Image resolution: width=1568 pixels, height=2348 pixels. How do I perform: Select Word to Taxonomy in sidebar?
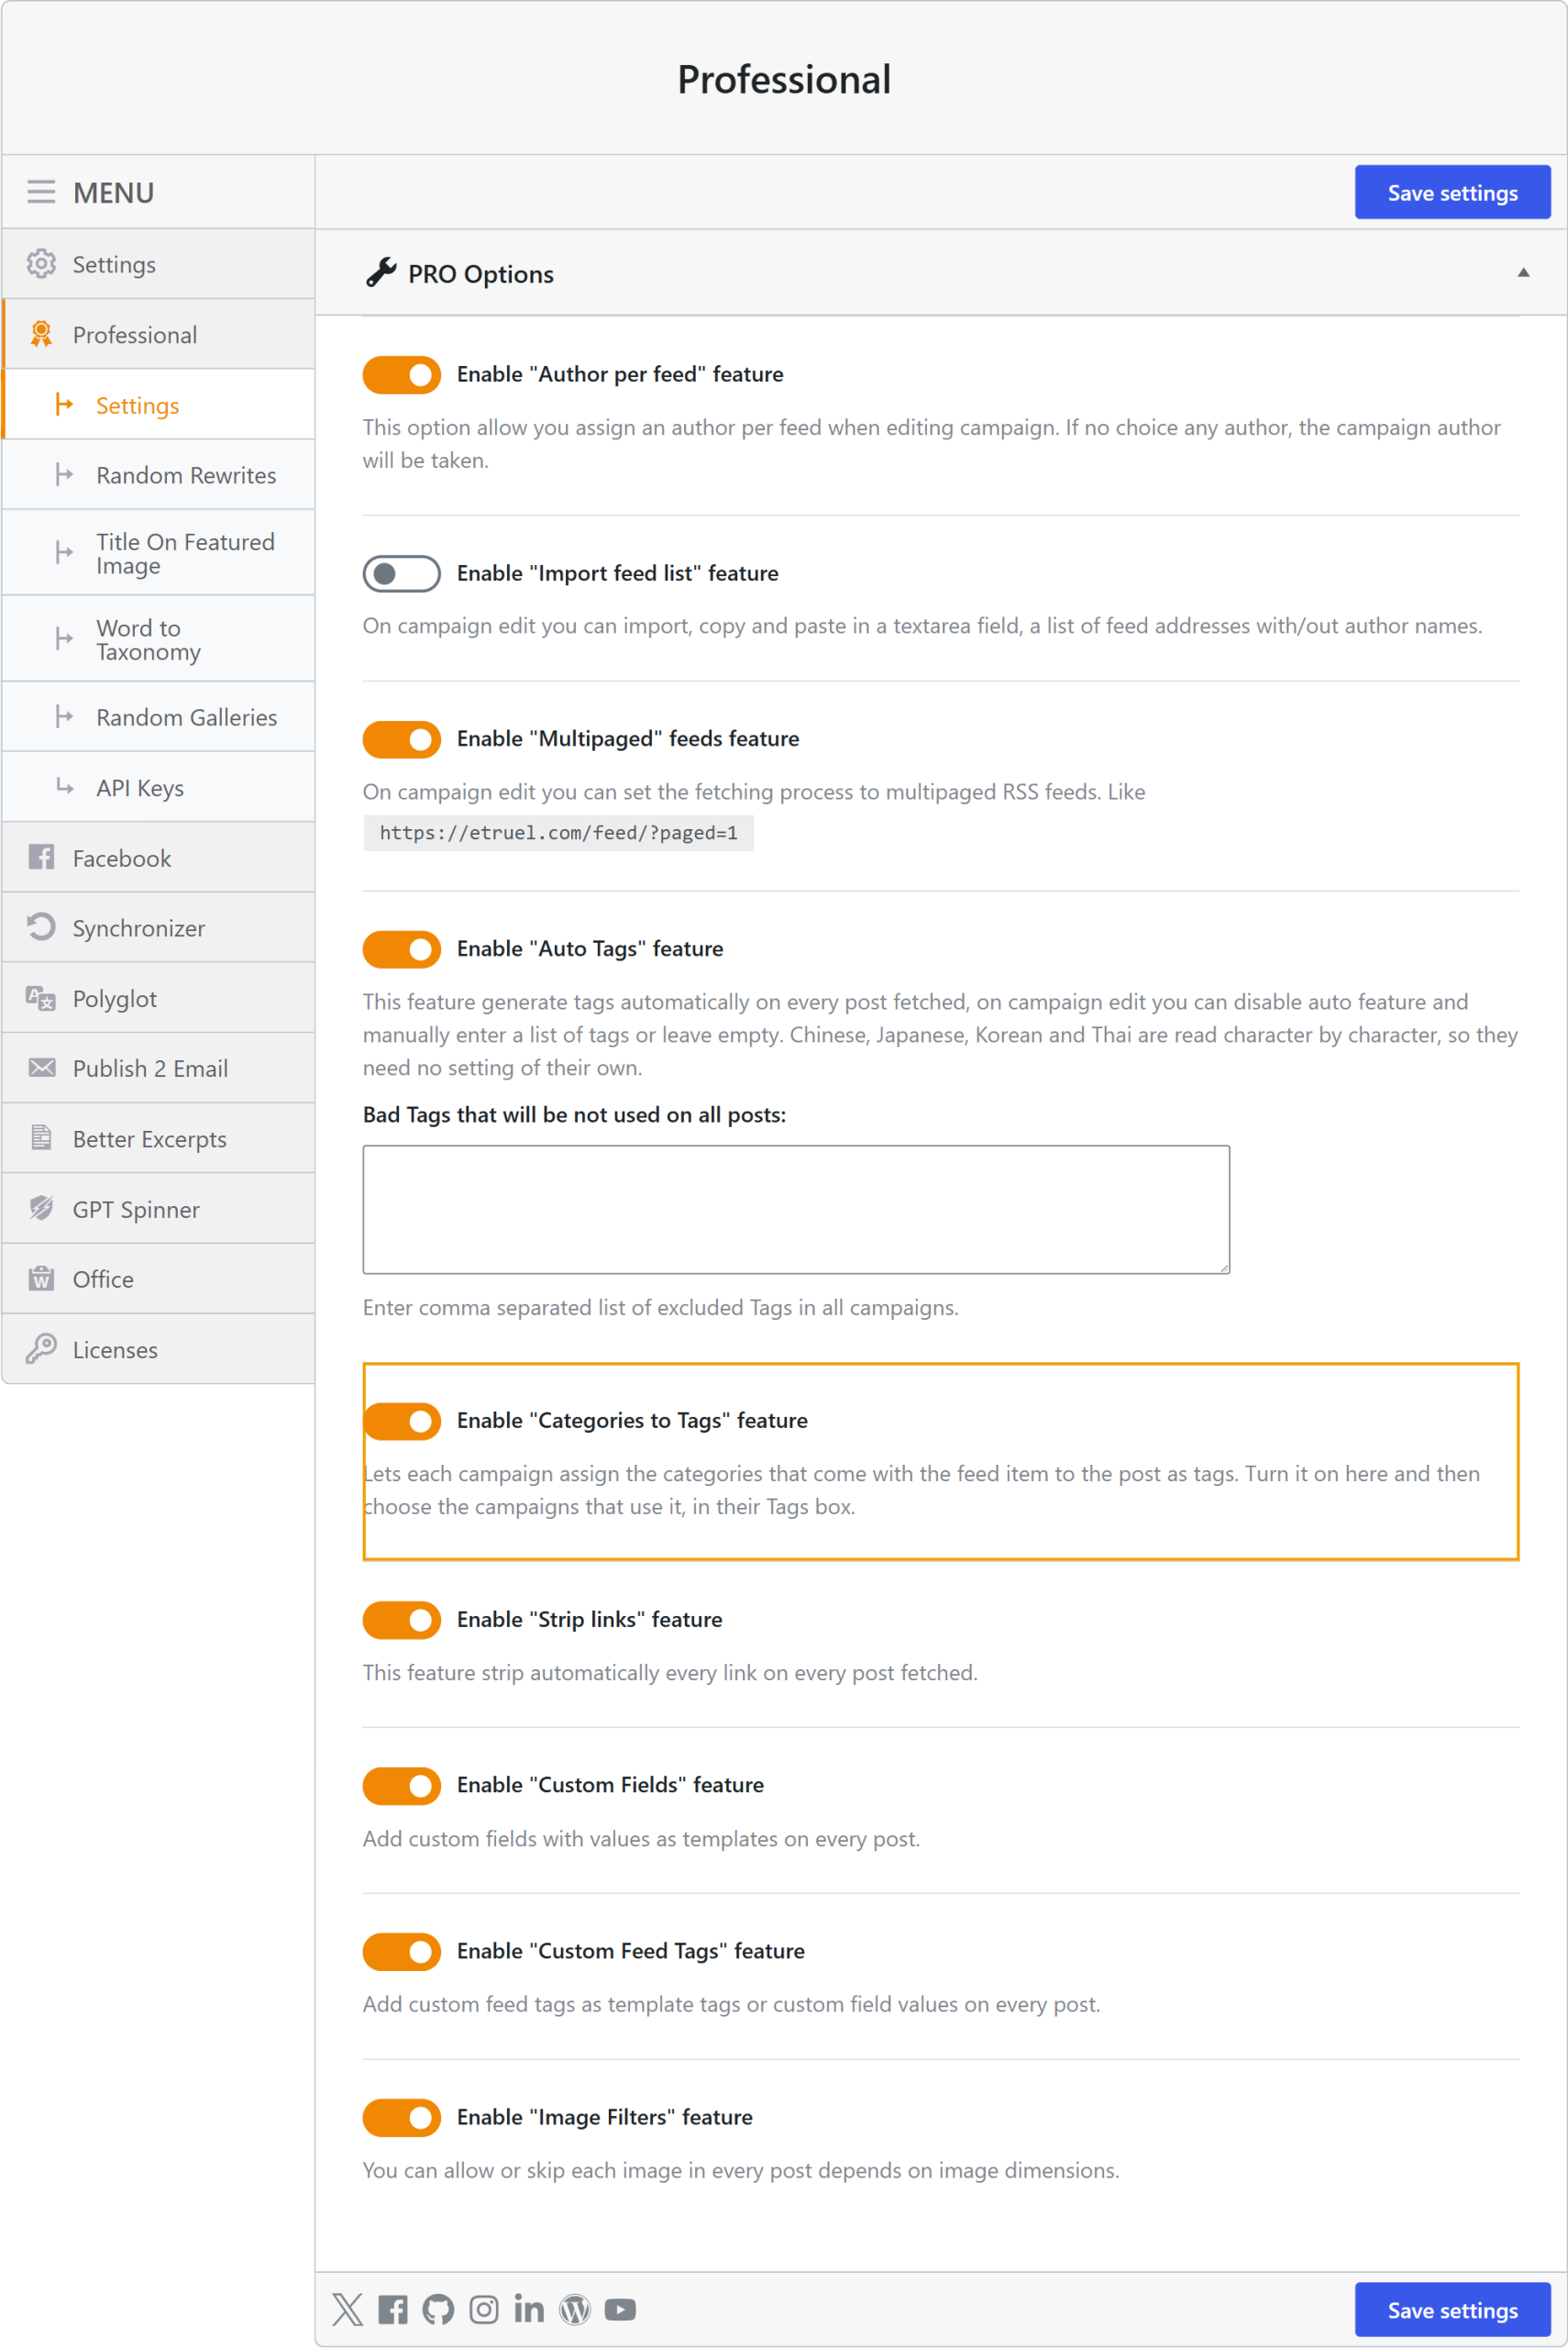159,639
